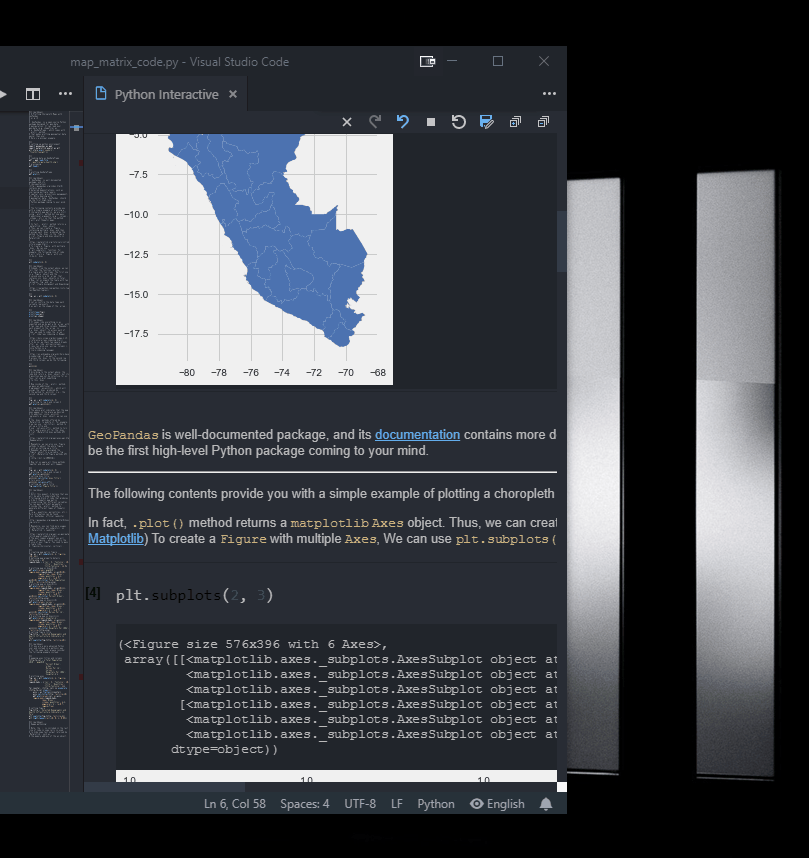Collapse all cell inputs

(x=543, y=122)
